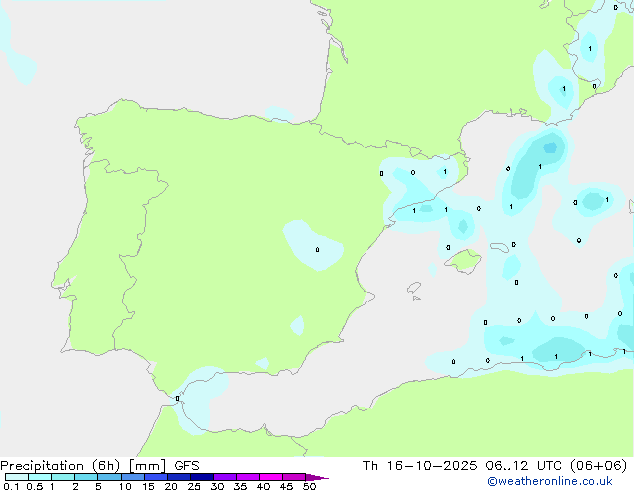Click the '0.1' legend scale label

11,486
